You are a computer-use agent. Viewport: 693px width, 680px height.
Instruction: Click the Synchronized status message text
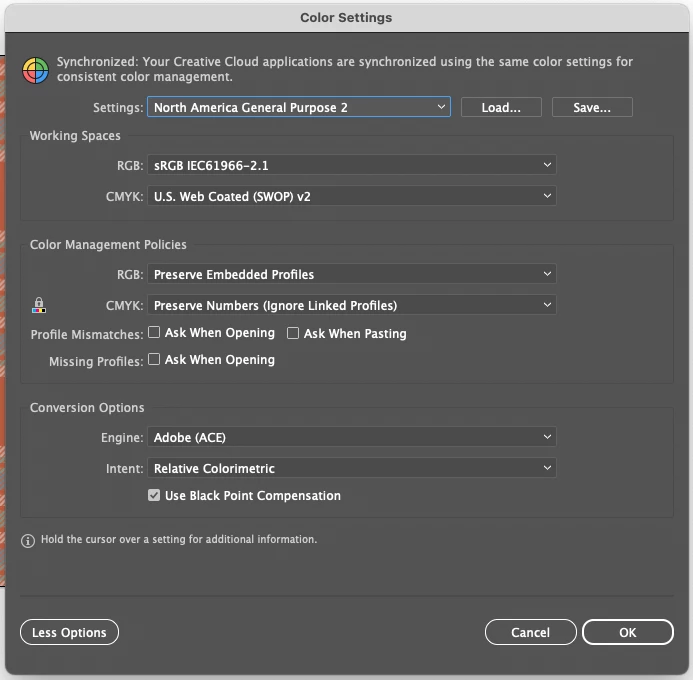point(345,69)
